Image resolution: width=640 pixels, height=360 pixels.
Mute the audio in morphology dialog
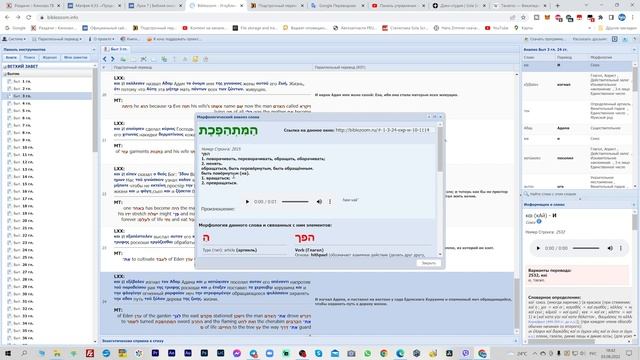(319, 202)
